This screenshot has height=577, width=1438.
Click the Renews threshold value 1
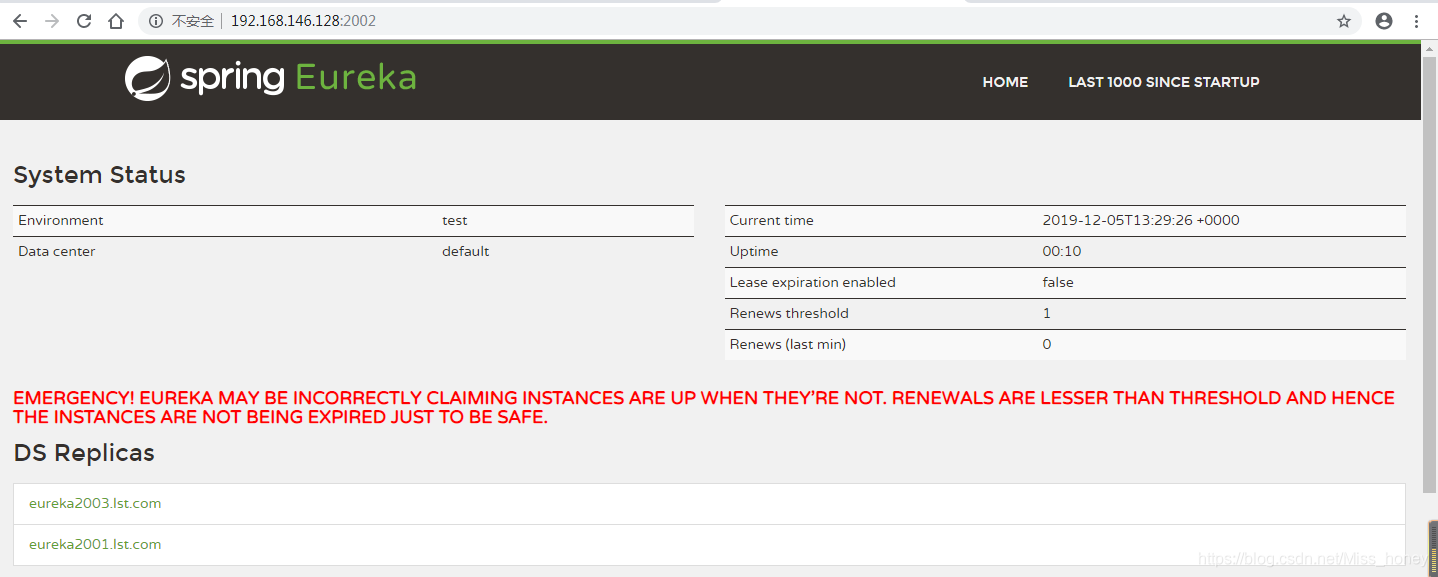(1047, 314)
